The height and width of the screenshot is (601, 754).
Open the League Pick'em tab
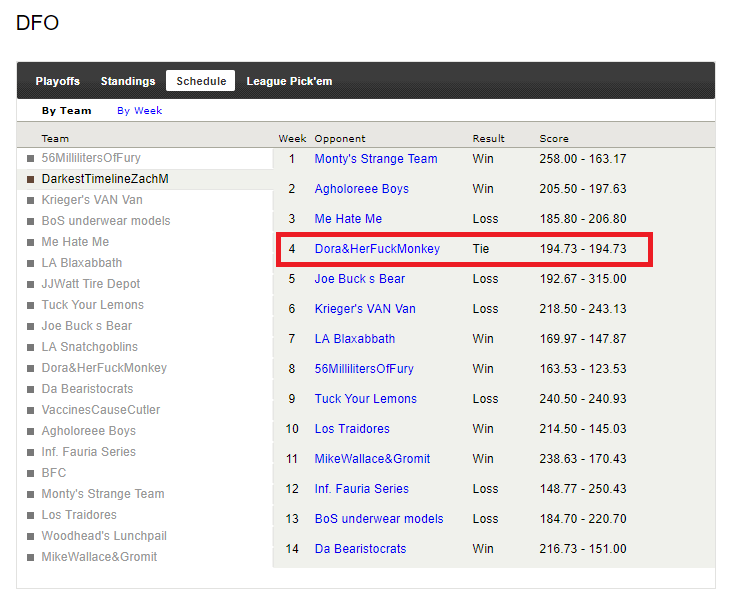[289, 81]
